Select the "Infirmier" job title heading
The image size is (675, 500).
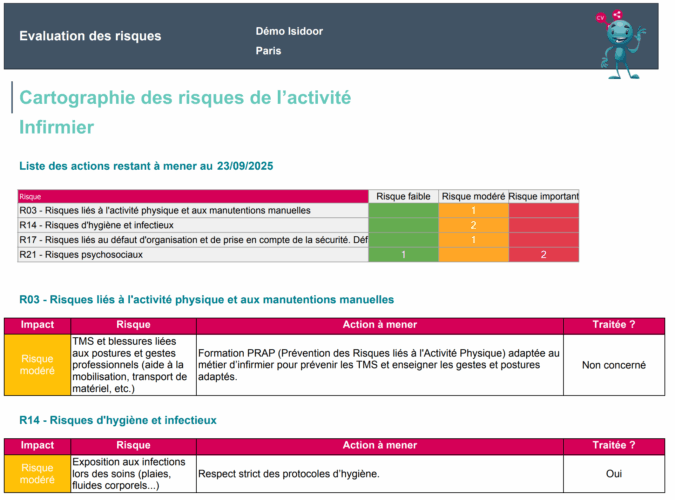[x=56, y=127]
